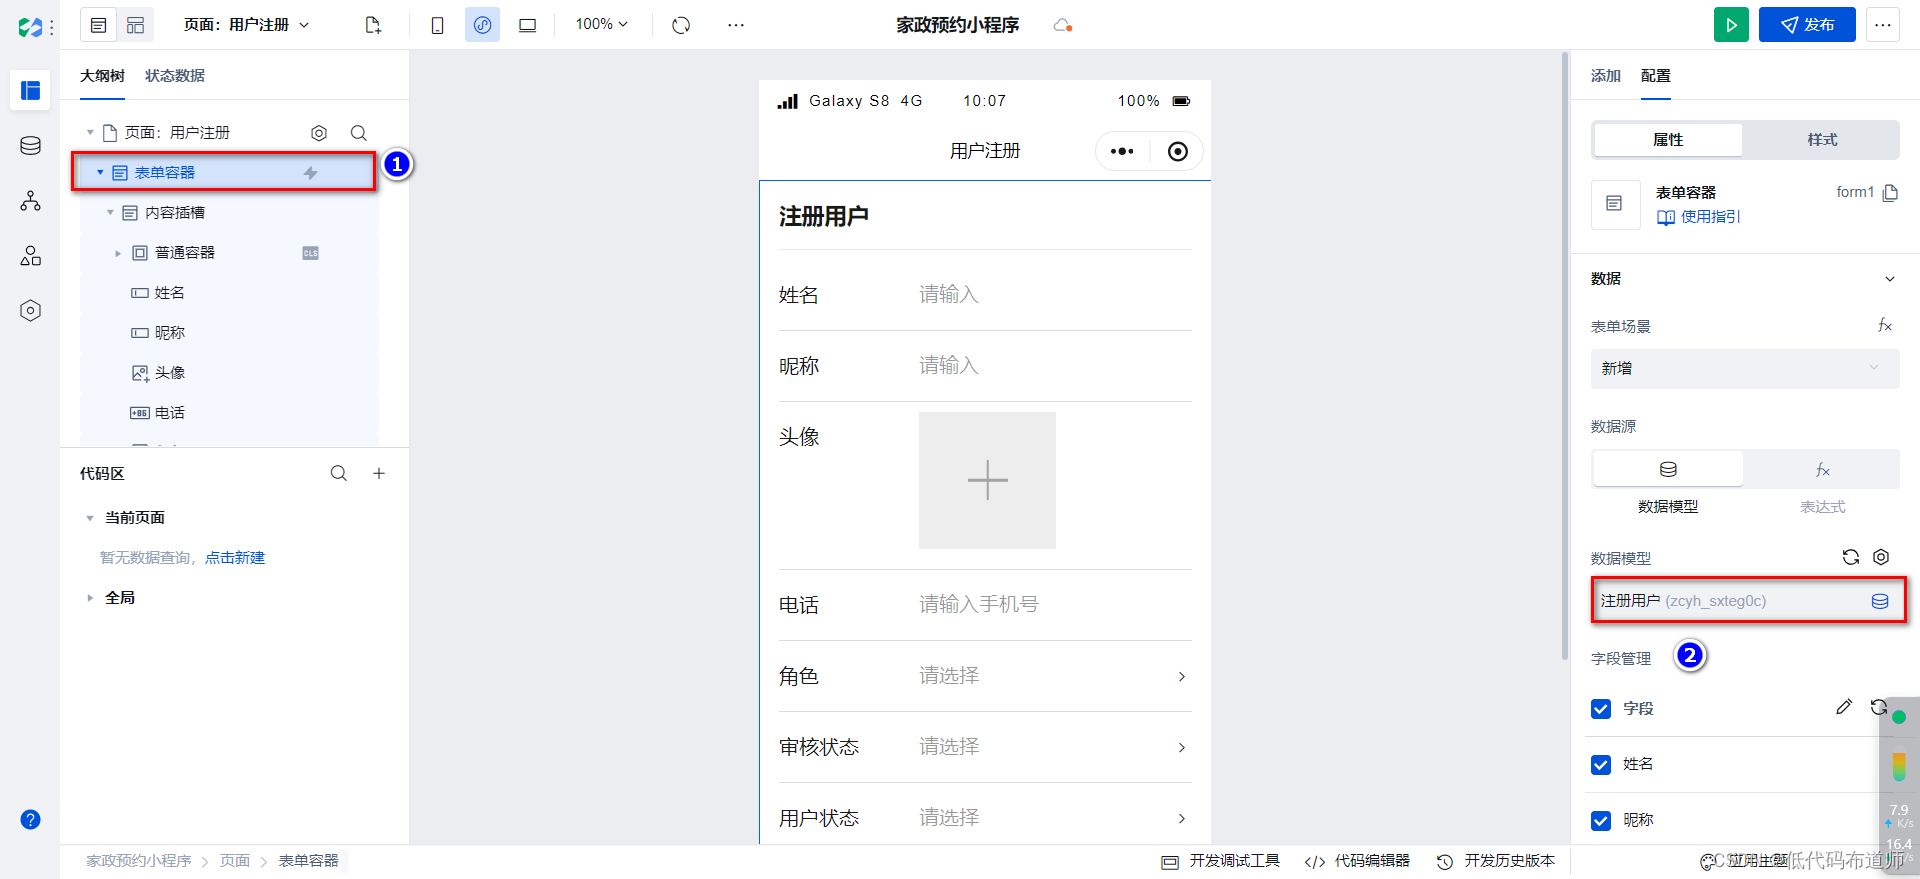Uncheck the 昵称 field checkbox
This screenshot has width=1920, height=879.
[x=1601, y=821]
